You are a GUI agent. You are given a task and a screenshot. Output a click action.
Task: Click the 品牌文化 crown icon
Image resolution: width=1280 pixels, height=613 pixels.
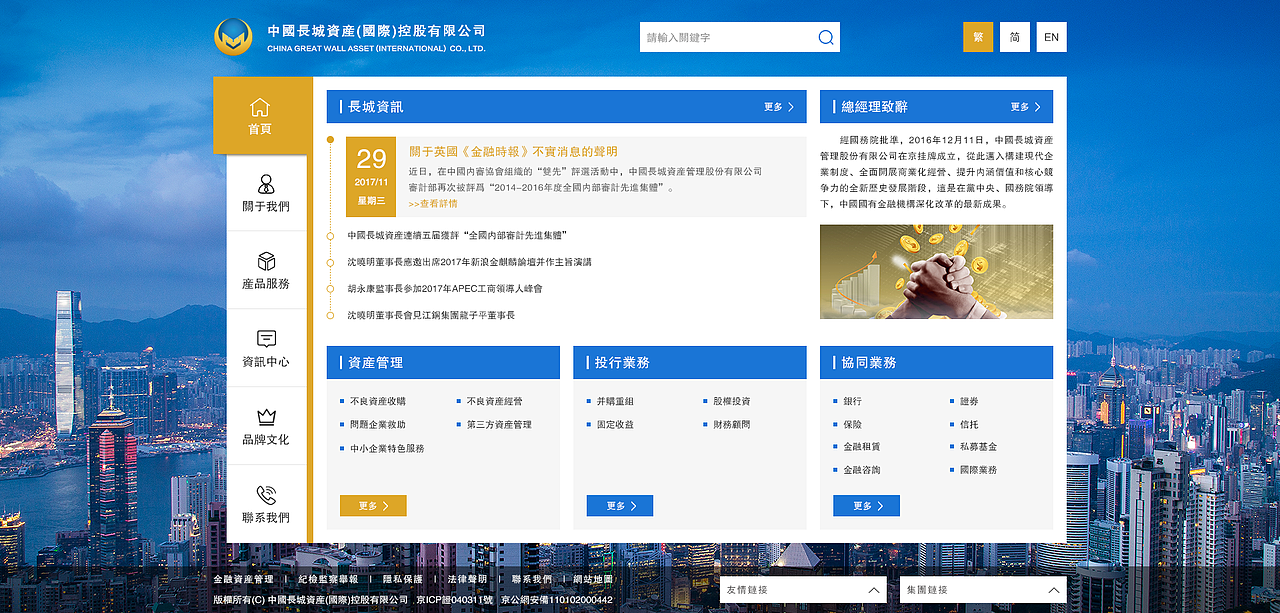(x=266, y=417)
